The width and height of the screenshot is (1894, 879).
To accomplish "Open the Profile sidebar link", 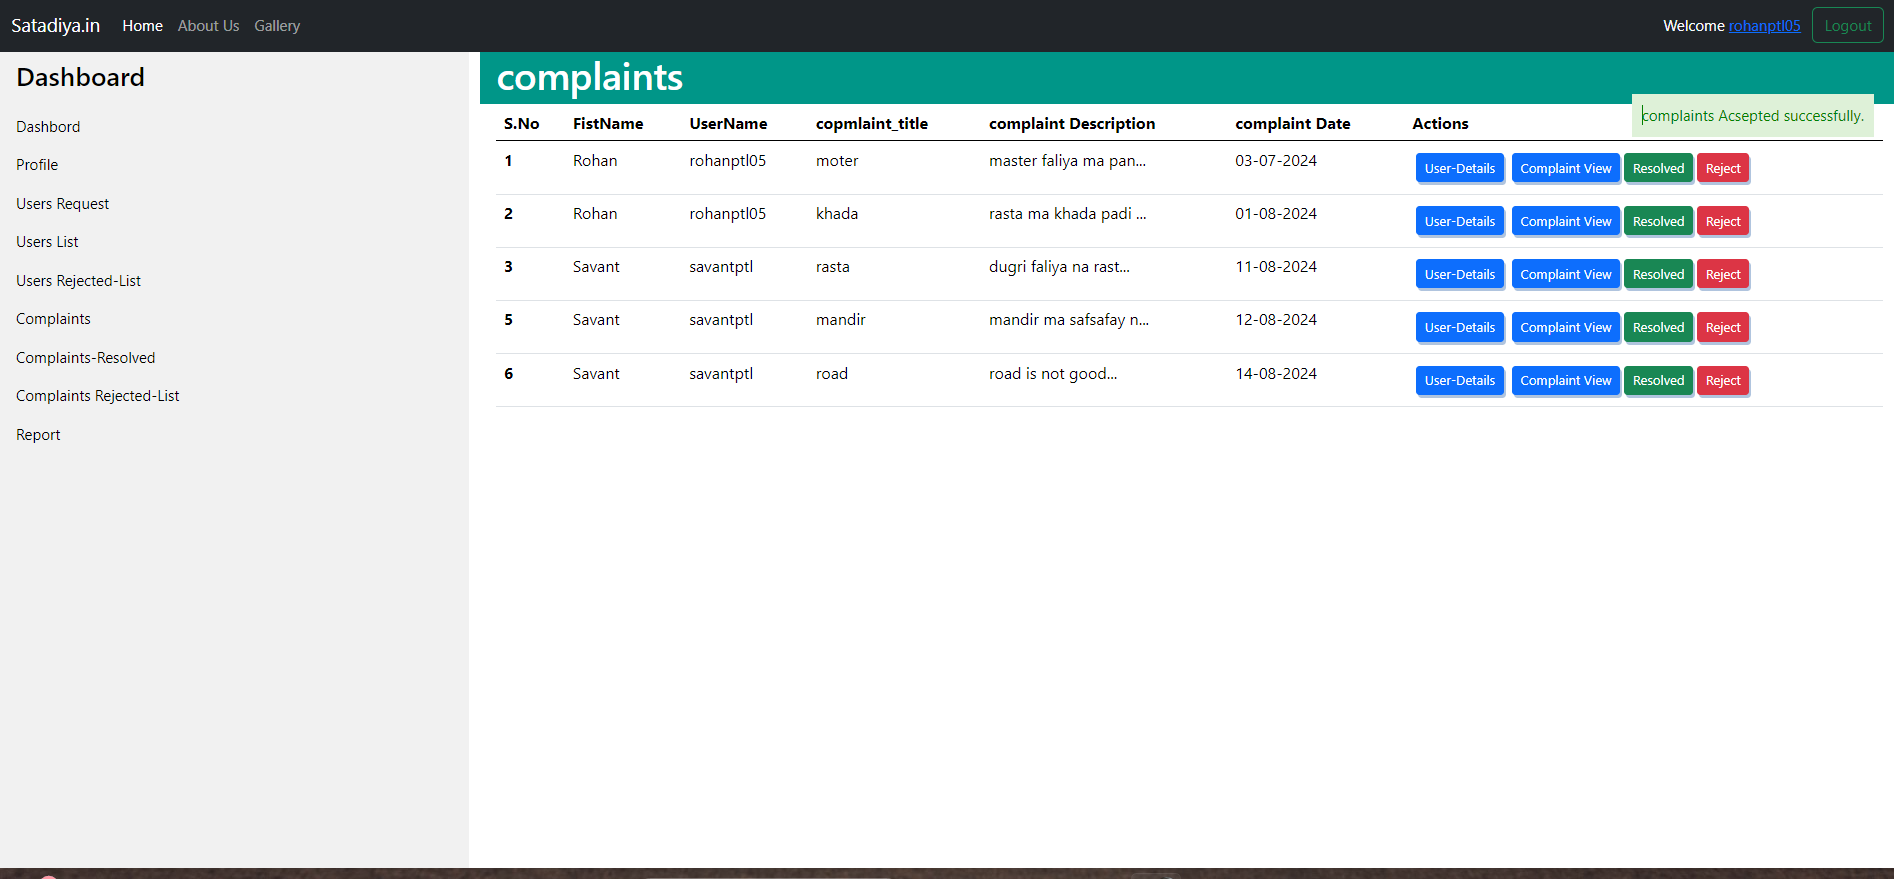I will click(37, 165).
